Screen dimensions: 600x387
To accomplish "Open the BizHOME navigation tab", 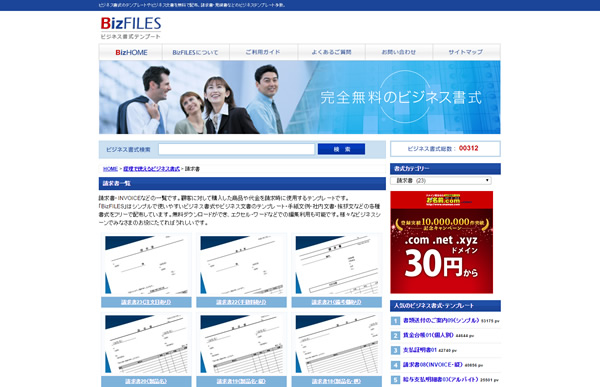I will [131, 52].
